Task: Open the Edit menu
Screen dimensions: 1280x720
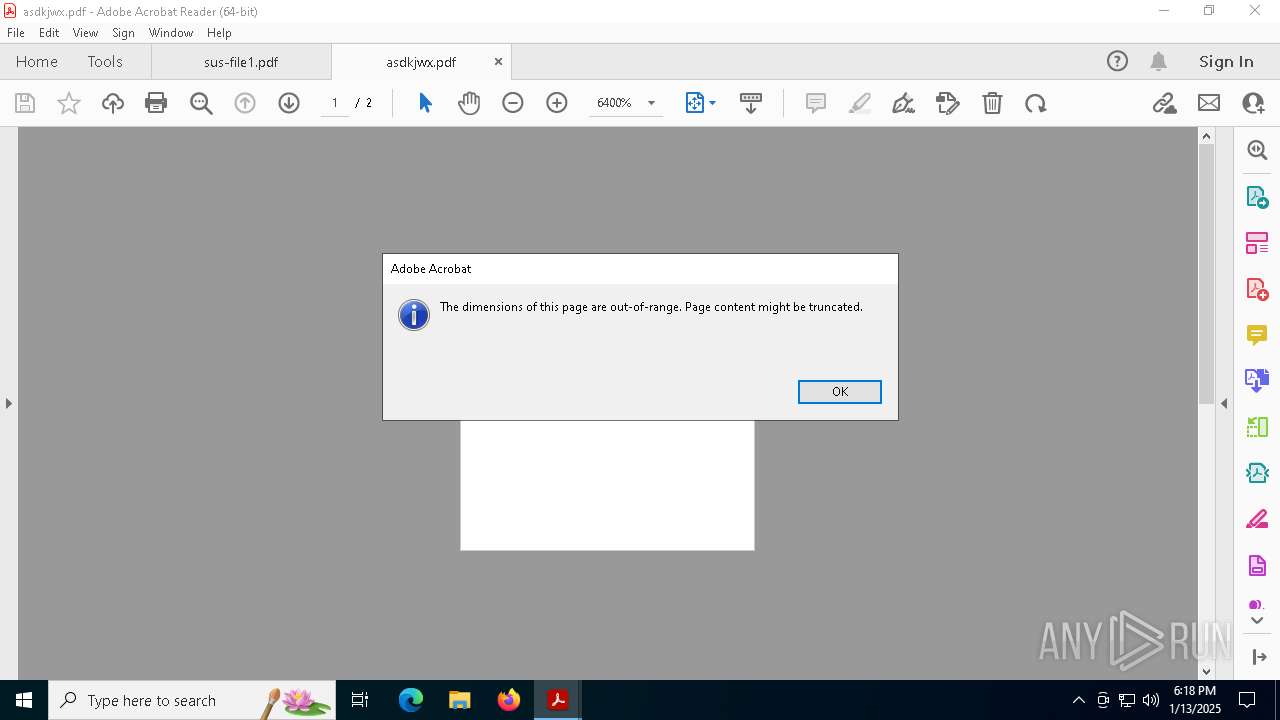Action: point(49,33)
